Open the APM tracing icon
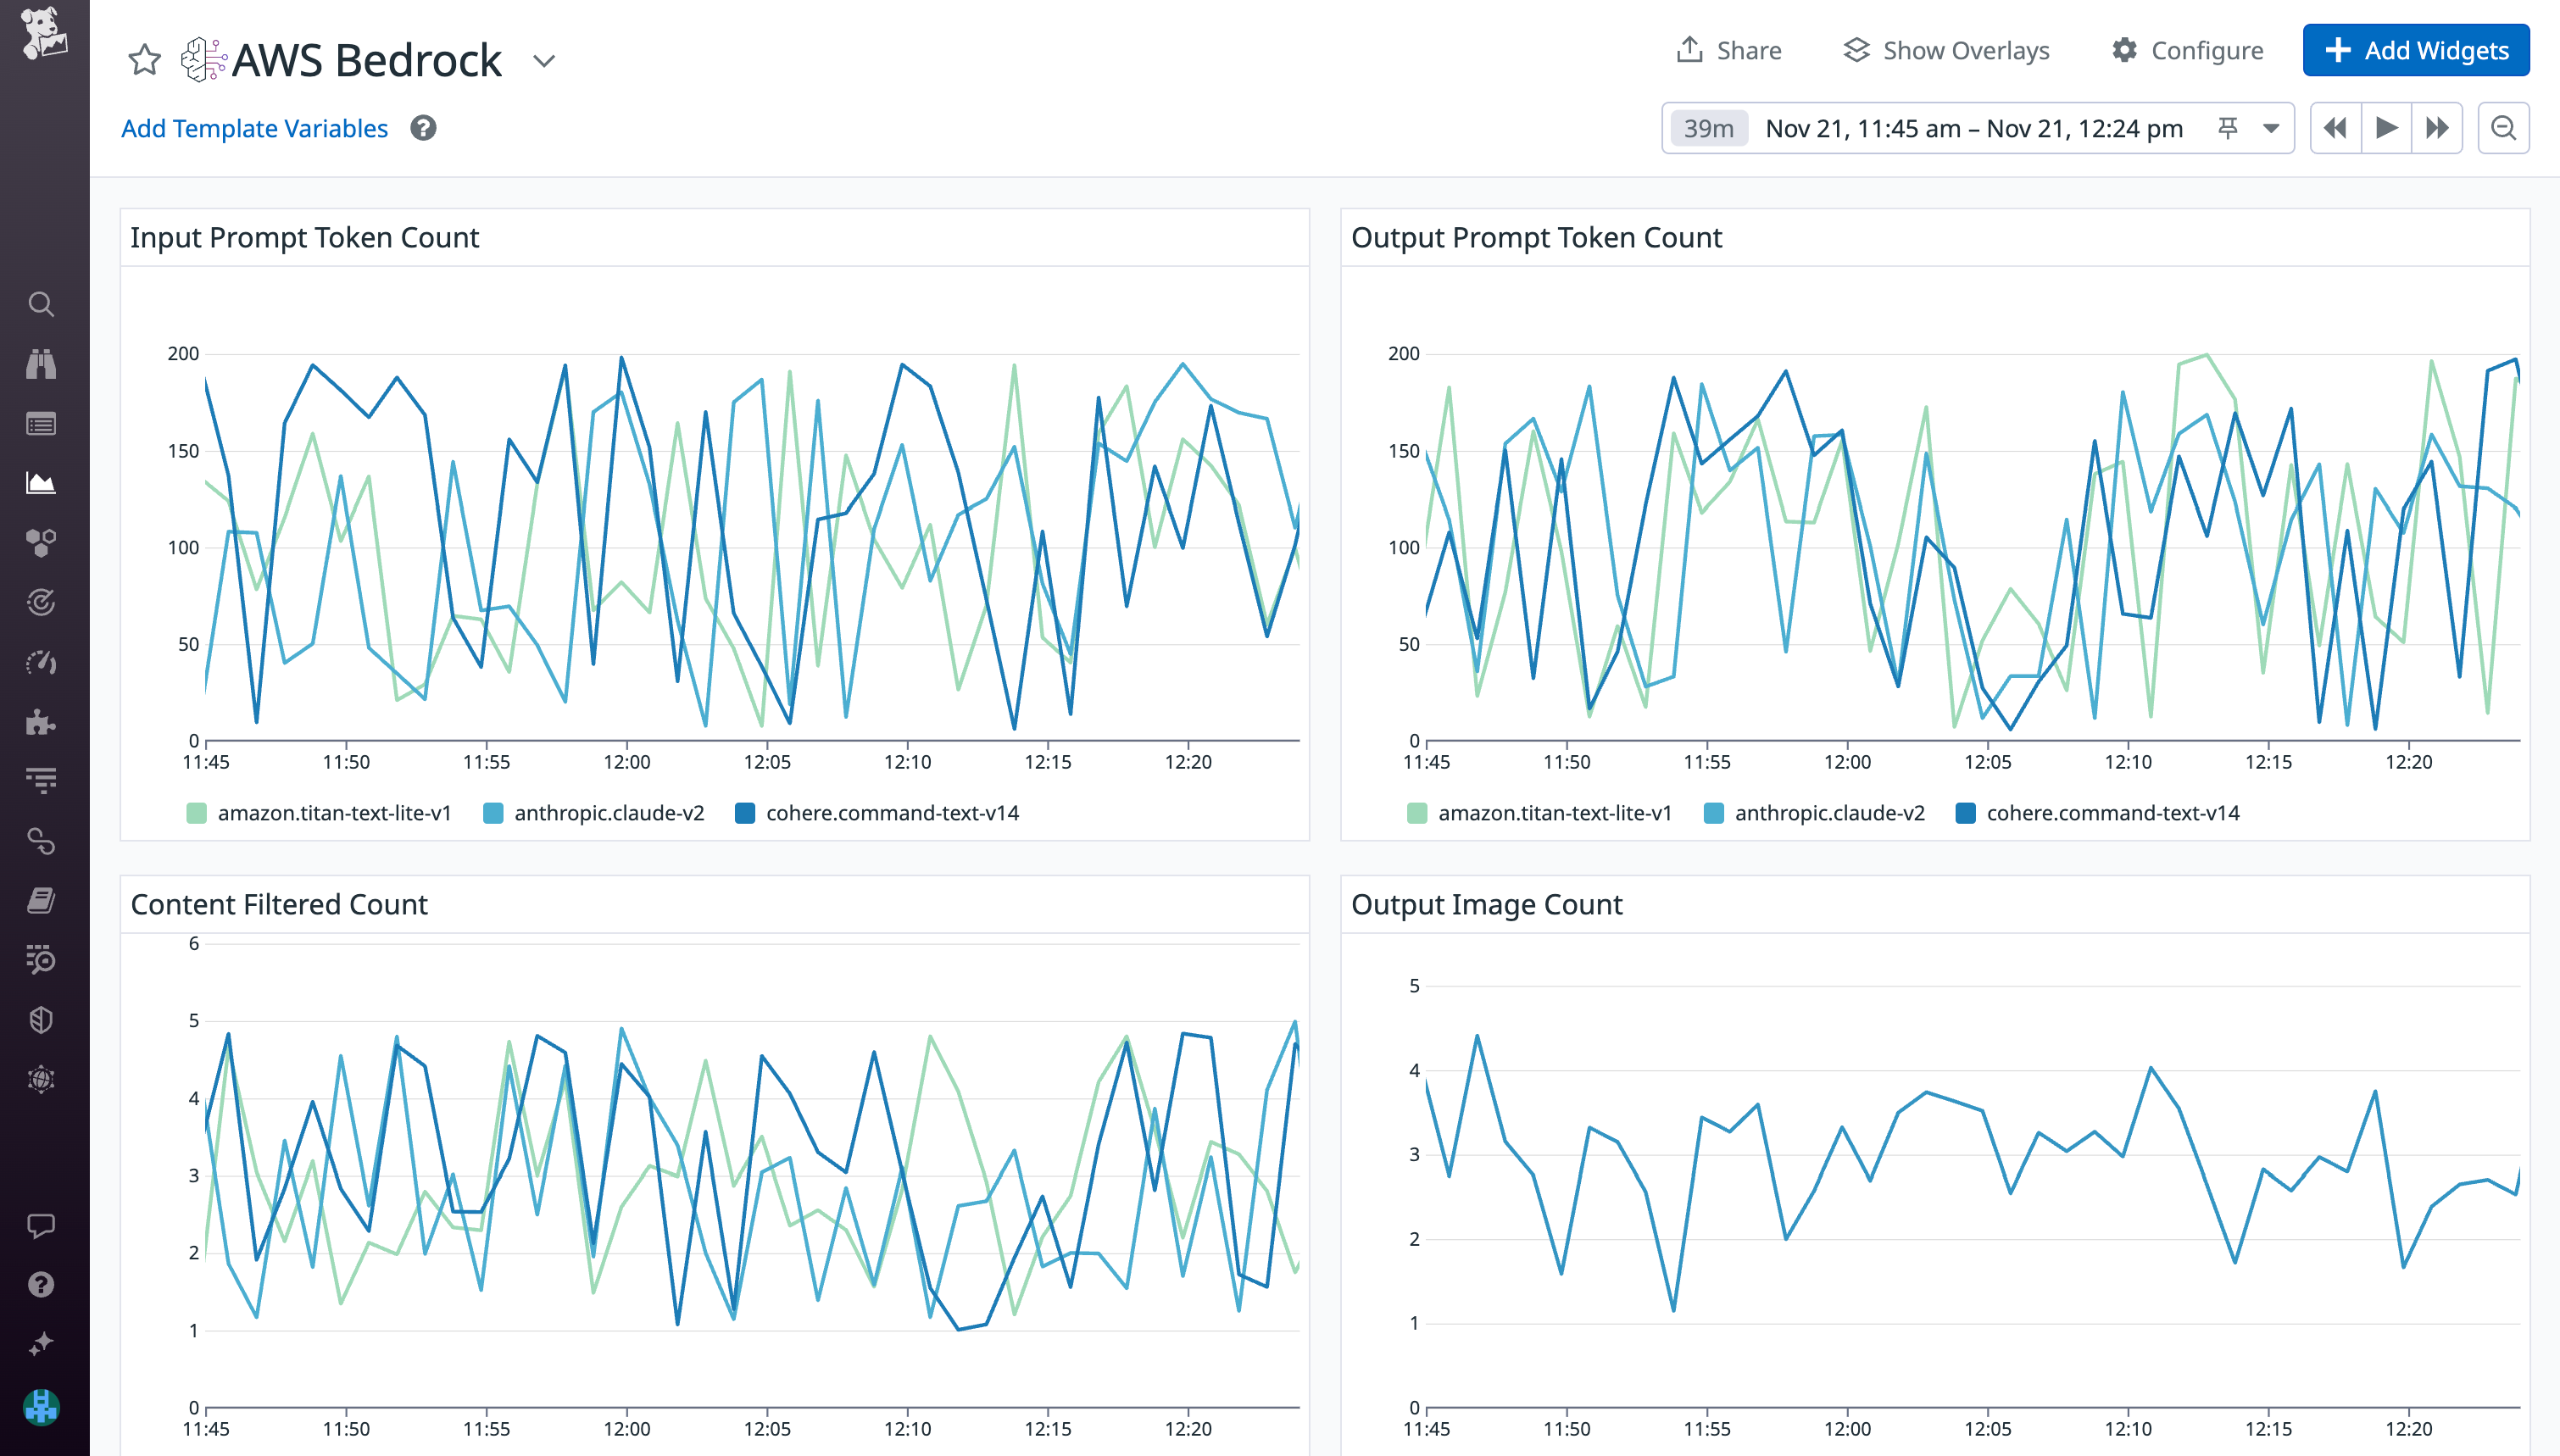Image resolution: width=2560 pixels, height=1456 pixels. pyautogui.click(x=41, y=602)
